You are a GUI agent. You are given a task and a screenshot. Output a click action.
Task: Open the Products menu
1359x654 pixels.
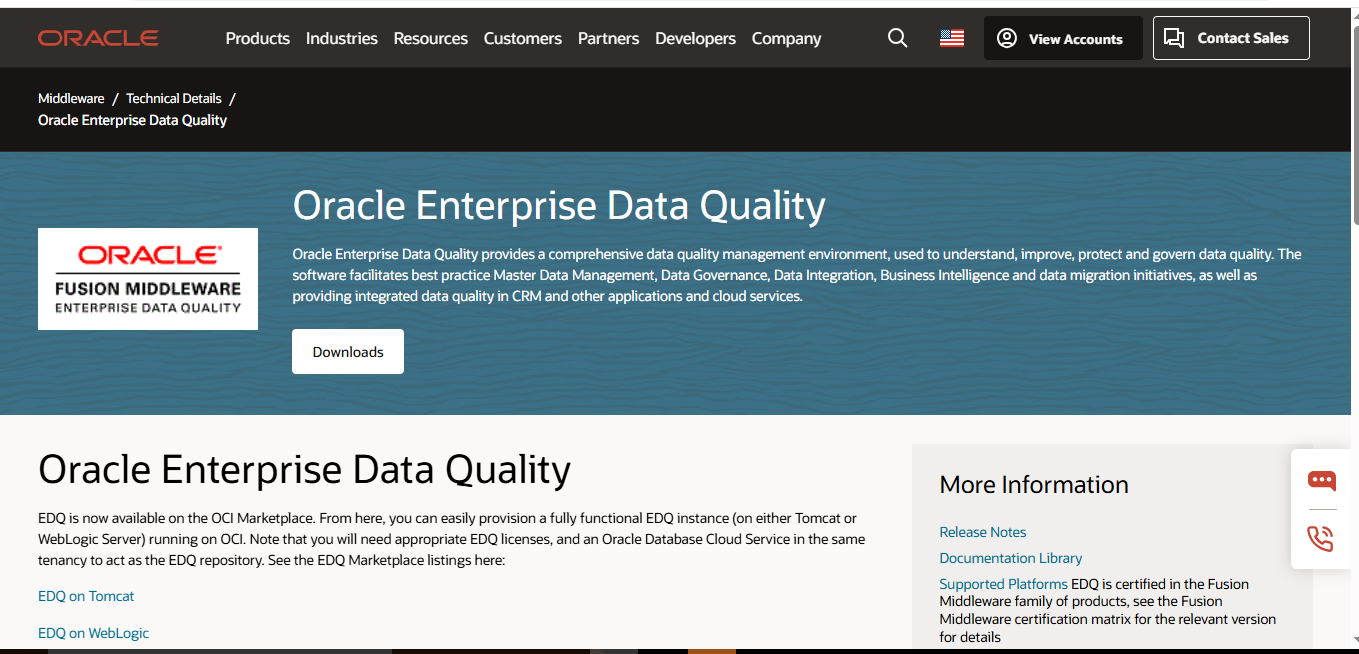tap(257, 38)
